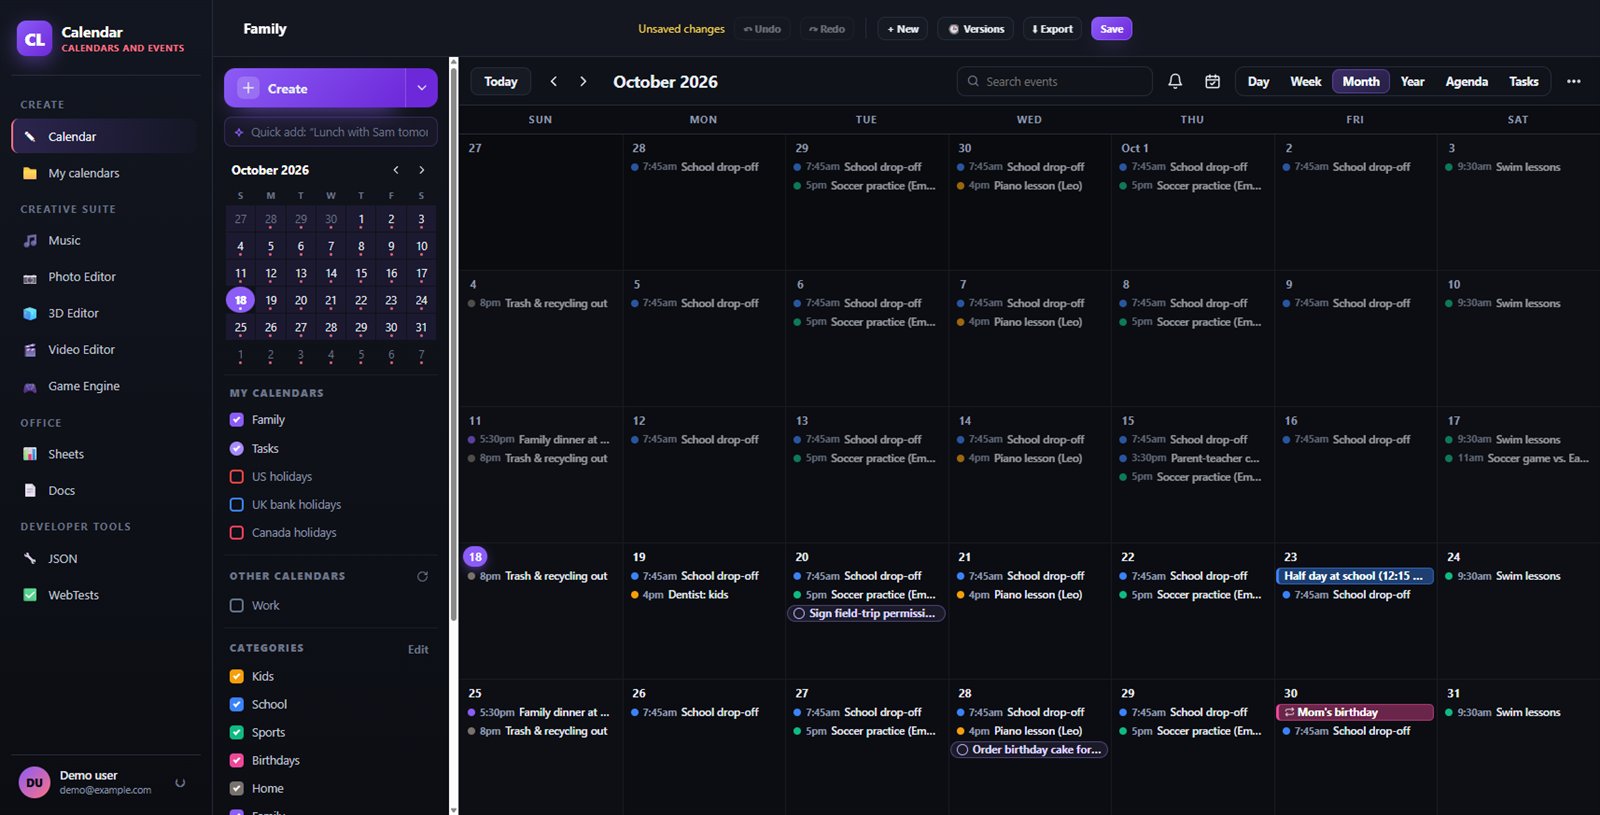This screenshot has width=1600, height=815.
Task: Toggle the Family calendar checkbox
Action: point(237,420)
